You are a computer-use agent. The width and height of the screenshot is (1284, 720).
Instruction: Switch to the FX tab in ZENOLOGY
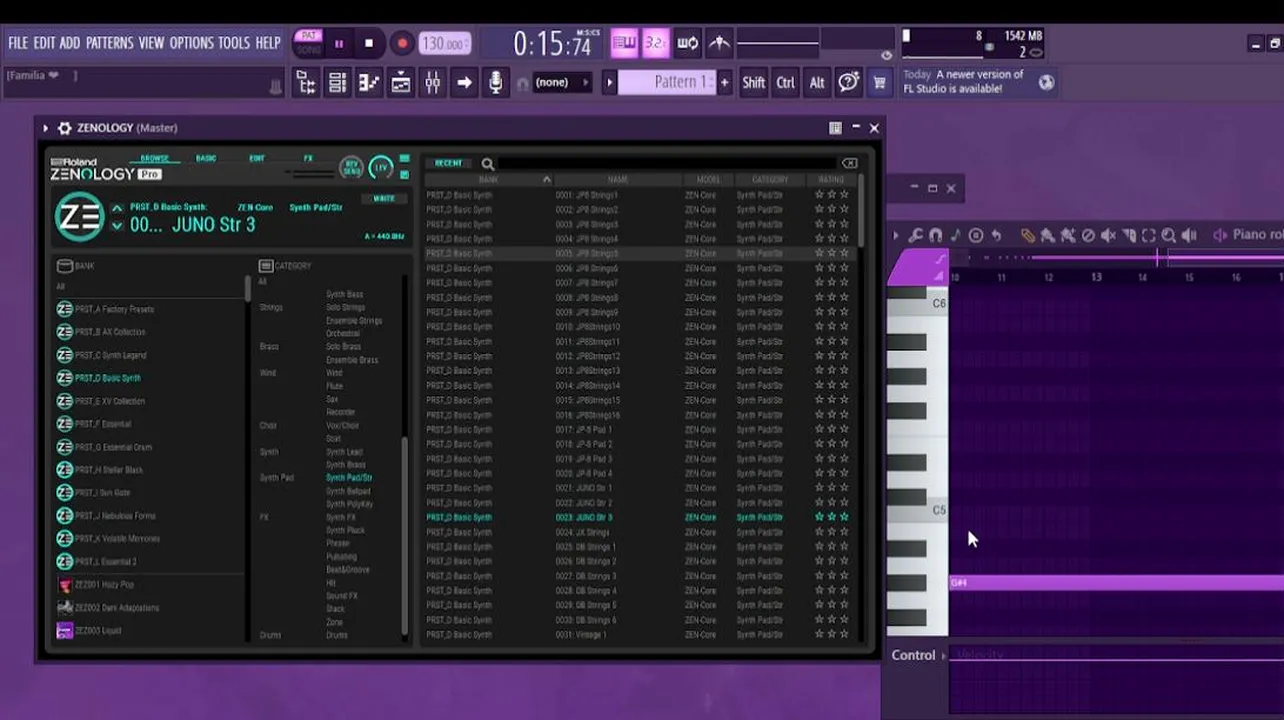coord(308,158)
